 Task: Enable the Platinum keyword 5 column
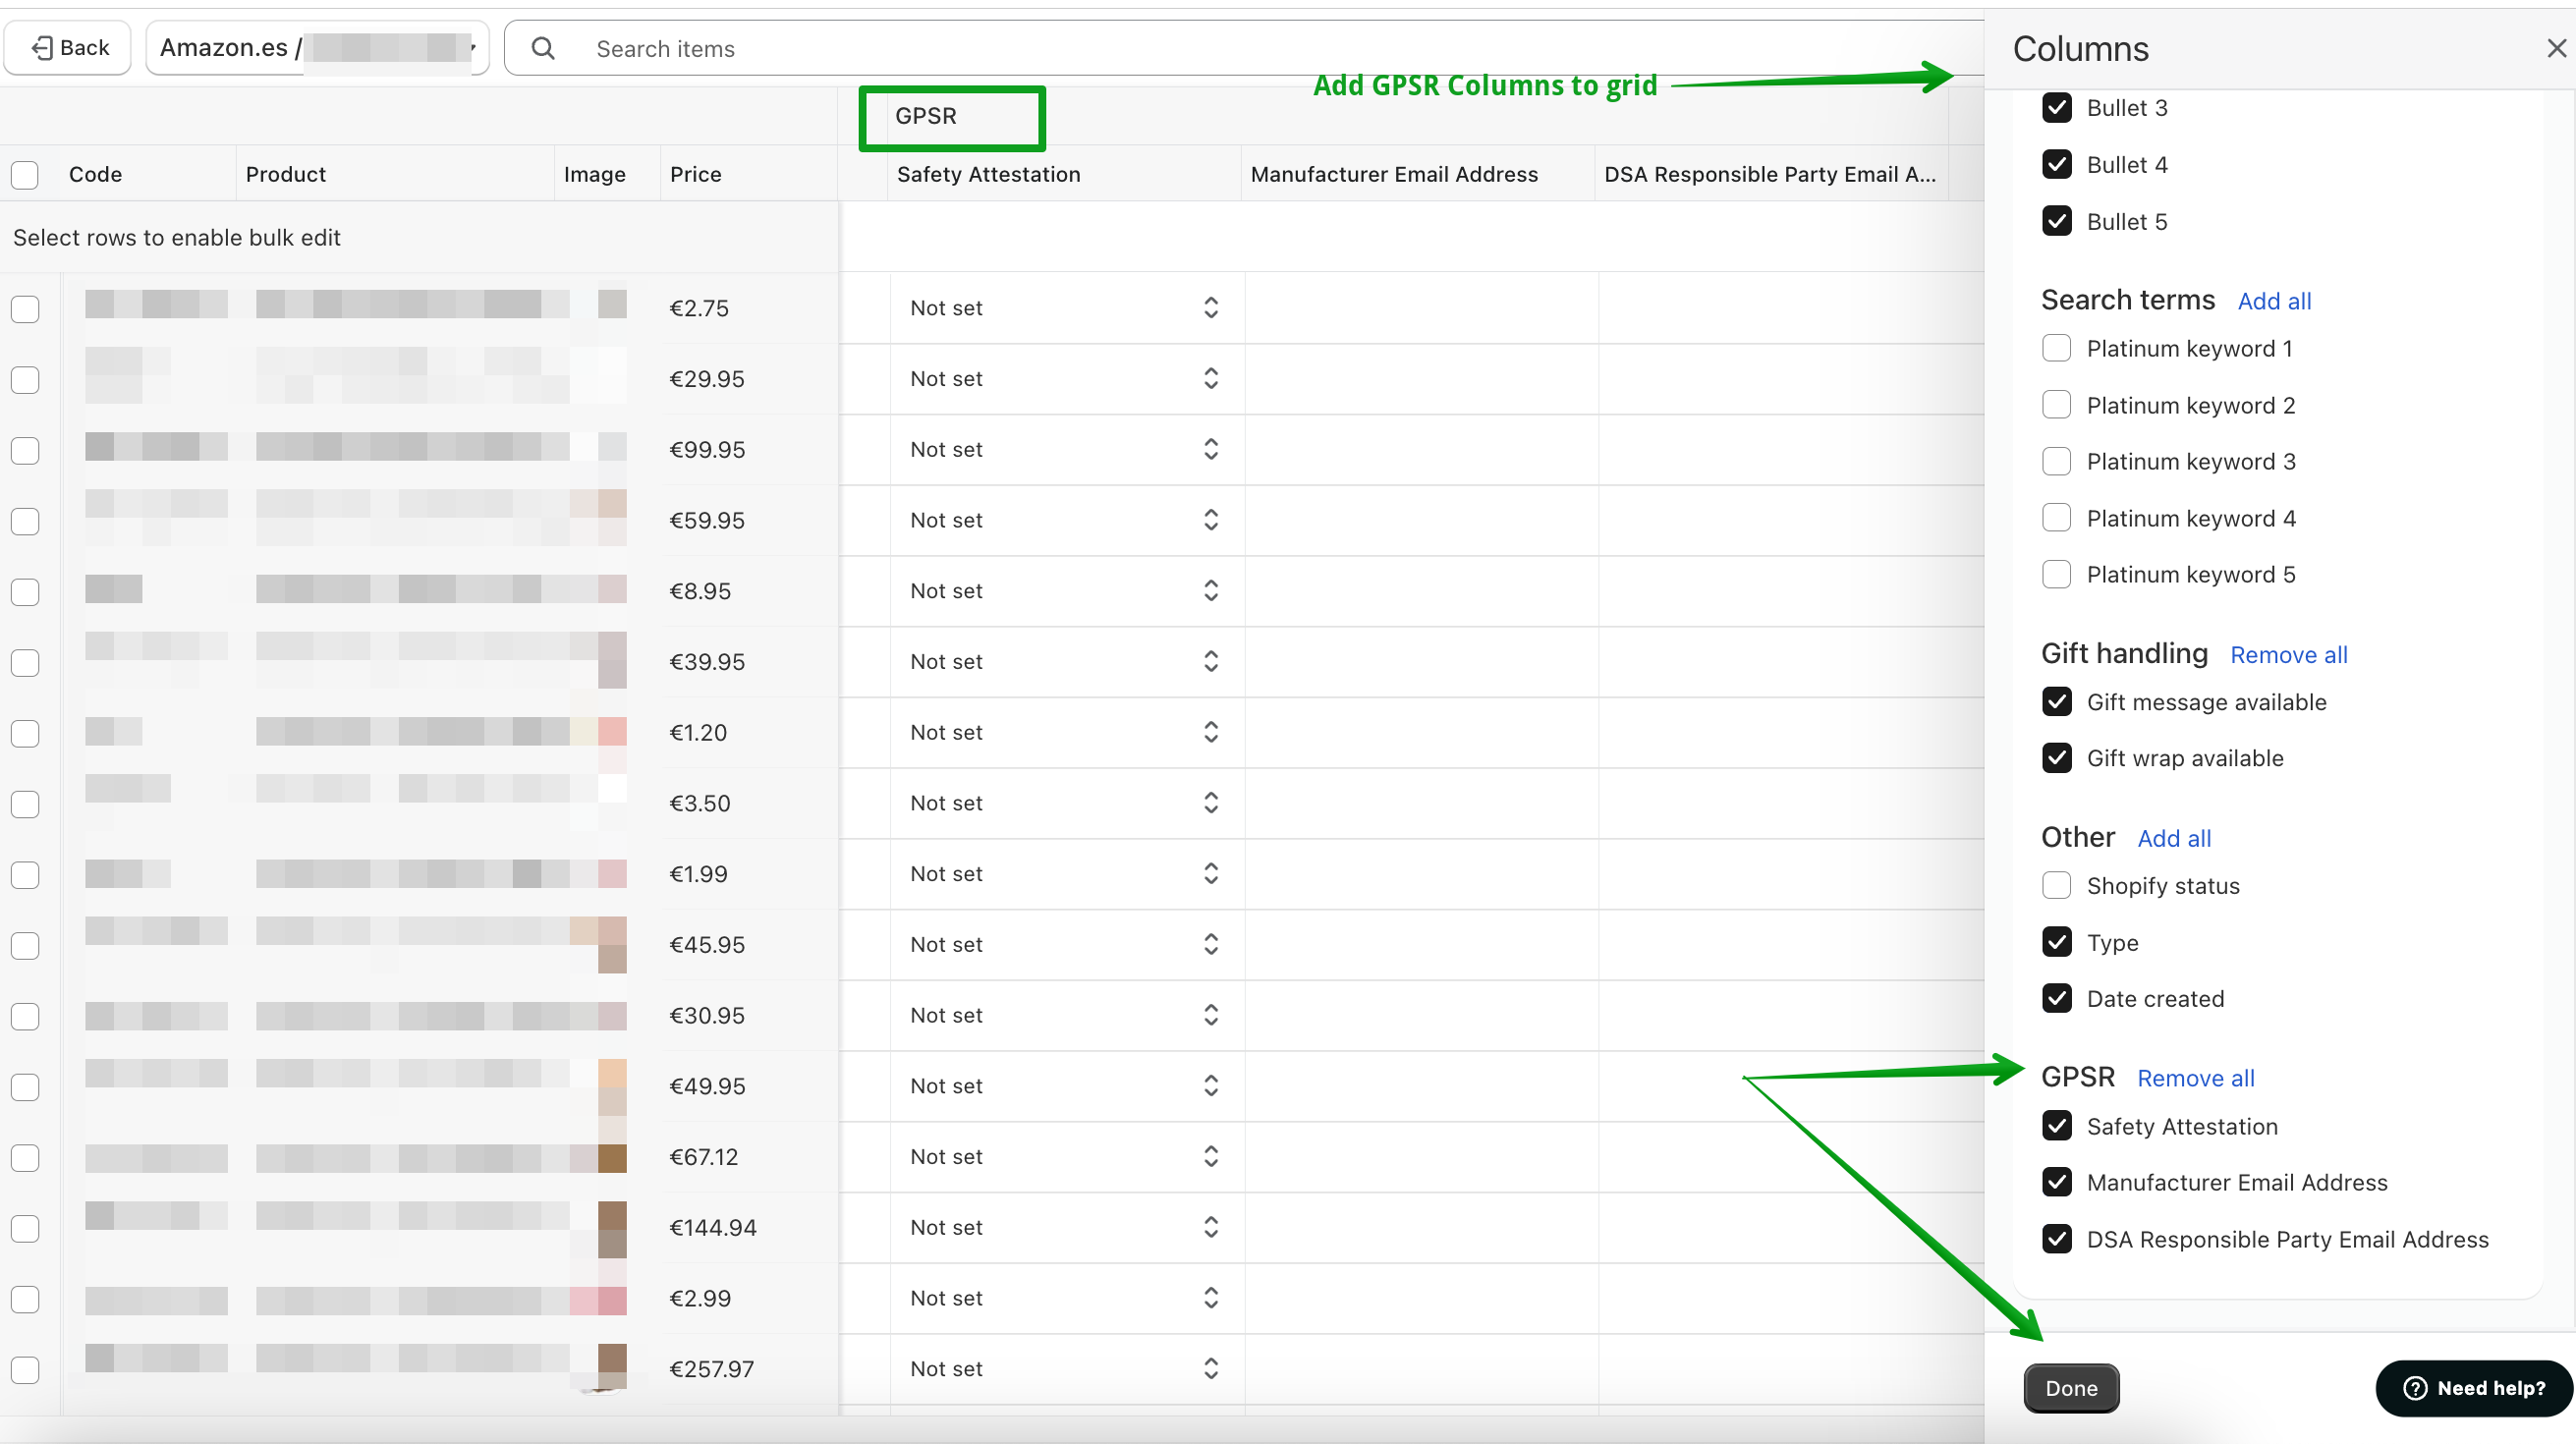pos(2057,575)
